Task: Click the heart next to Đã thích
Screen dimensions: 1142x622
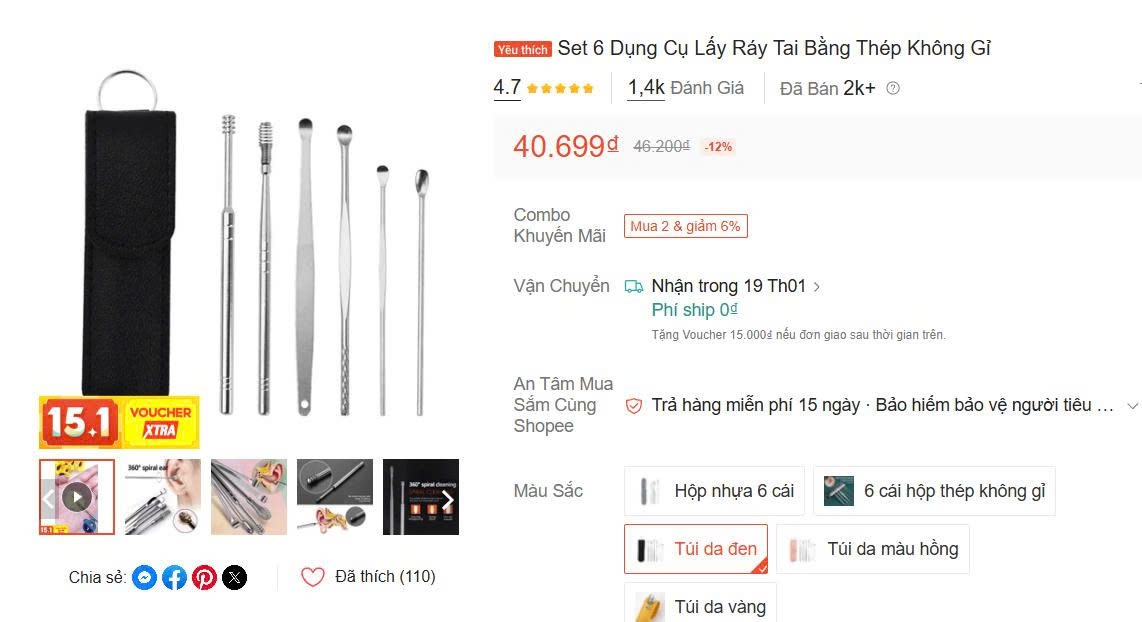Action: [x=311, y=576]
